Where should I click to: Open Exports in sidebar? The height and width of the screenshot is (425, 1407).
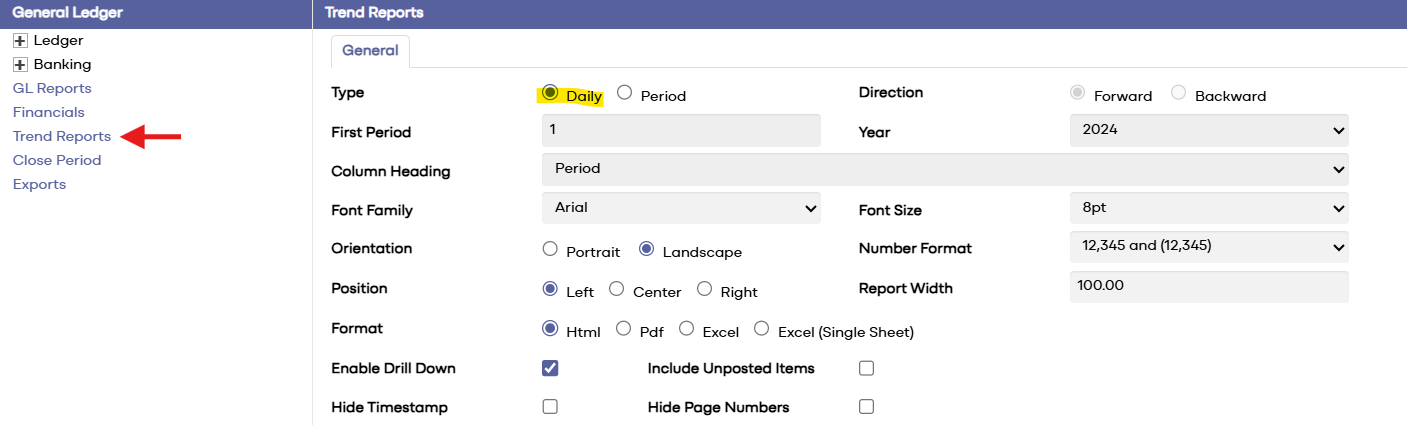[x=39, y=184]
